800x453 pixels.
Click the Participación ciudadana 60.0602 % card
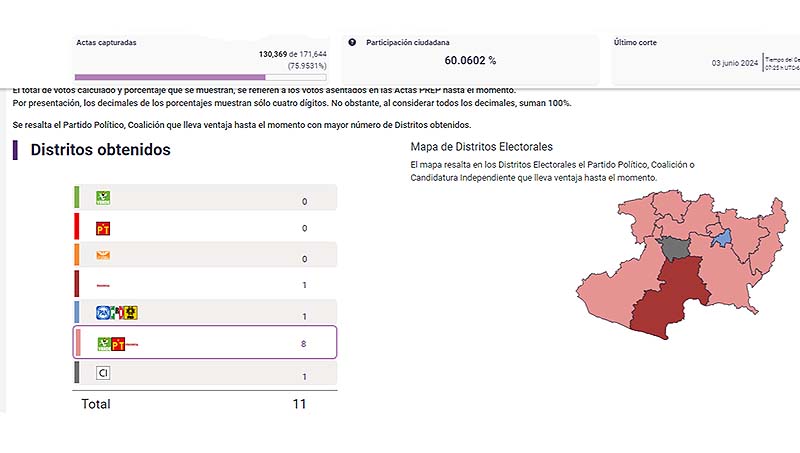pos(470,60)
